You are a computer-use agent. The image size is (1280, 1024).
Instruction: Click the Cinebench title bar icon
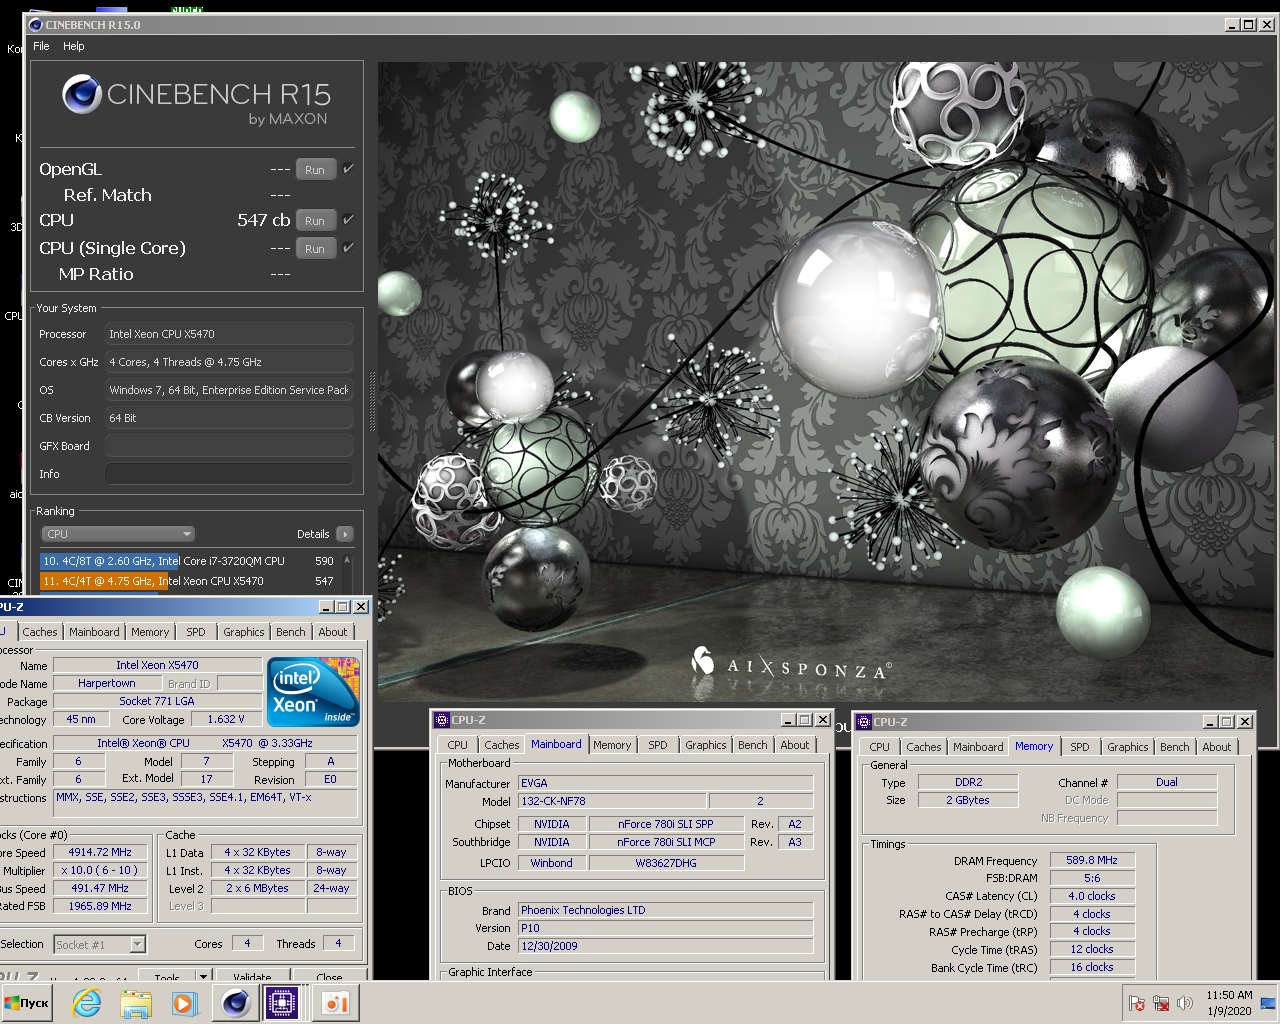click(x=36, y=25)
